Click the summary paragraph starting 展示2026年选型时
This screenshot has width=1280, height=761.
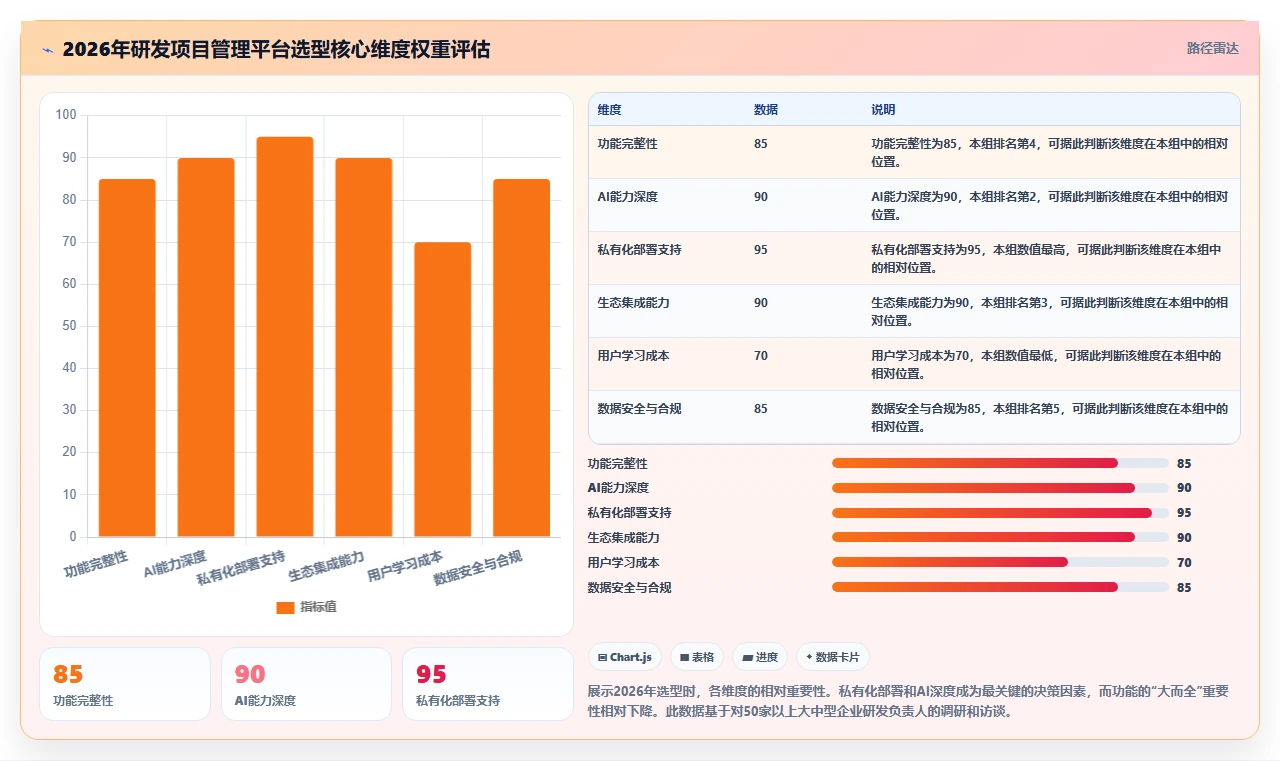908,701
